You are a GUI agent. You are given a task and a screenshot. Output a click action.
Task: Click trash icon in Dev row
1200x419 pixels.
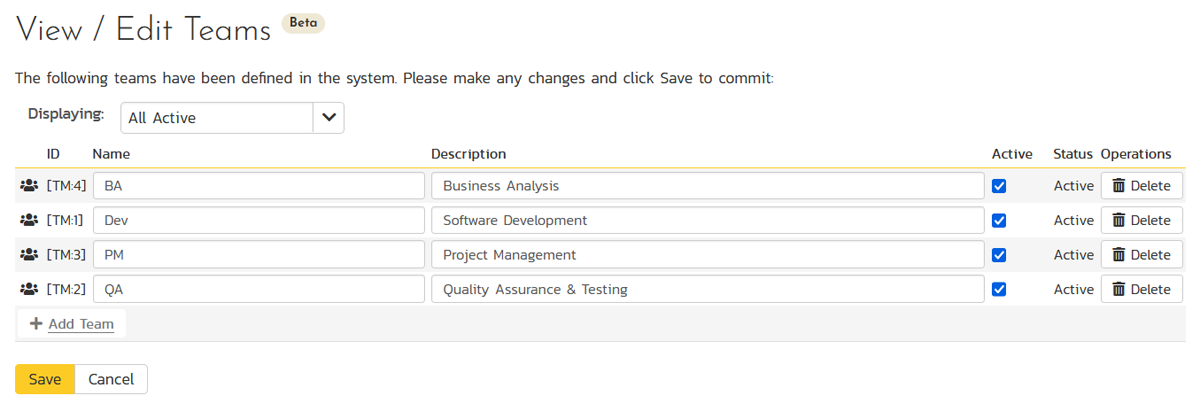pos(1119,220)
